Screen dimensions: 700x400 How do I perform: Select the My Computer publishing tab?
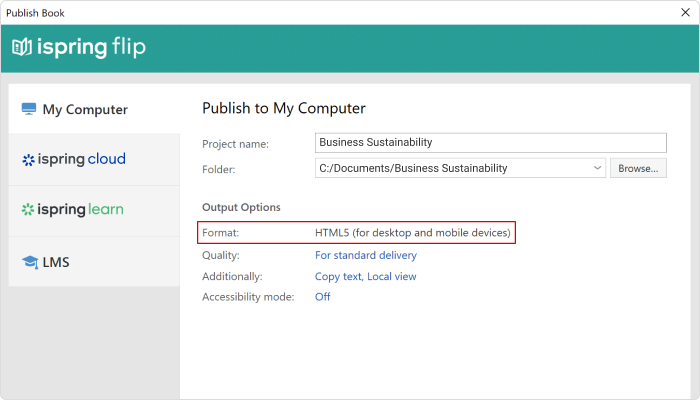point(94,108)
